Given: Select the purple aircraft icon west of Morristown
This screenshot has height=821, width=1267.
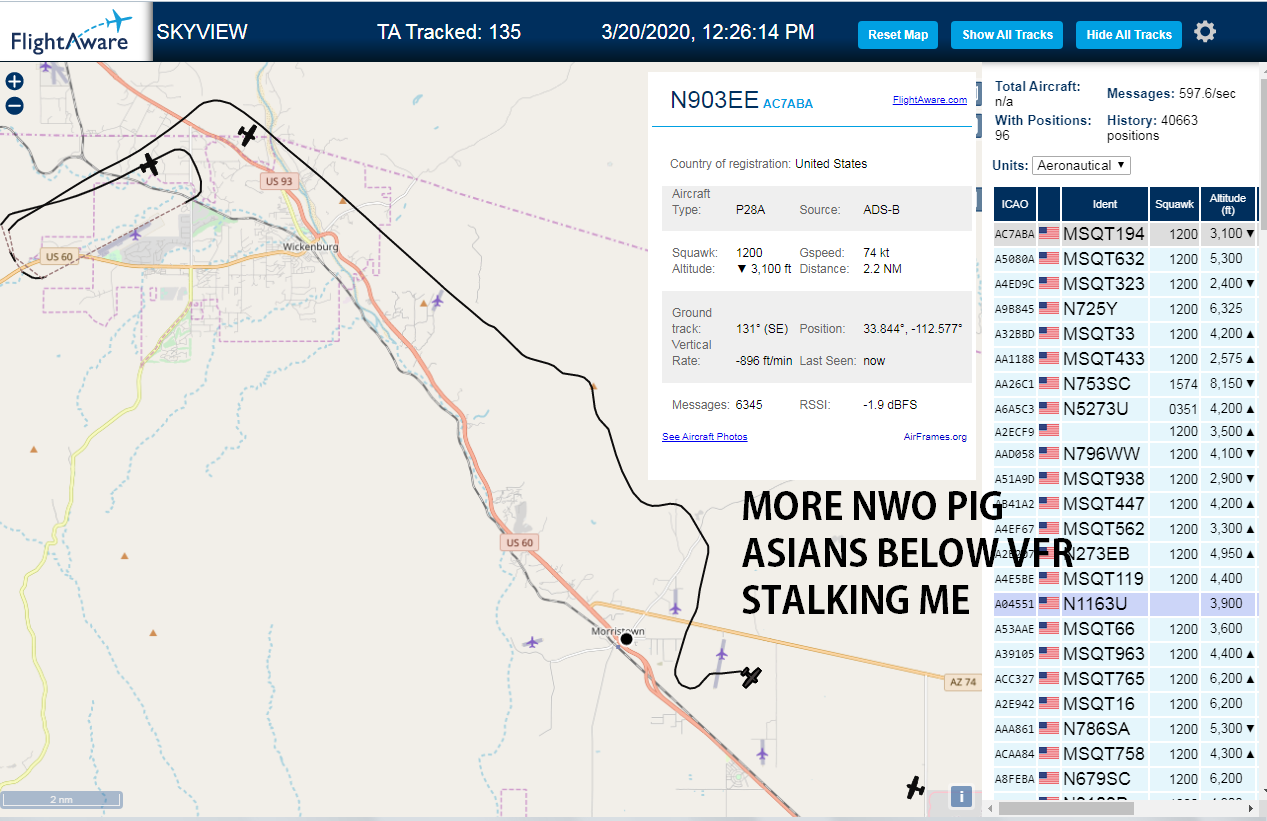Looking at the screenshot, I should (532, 642).
